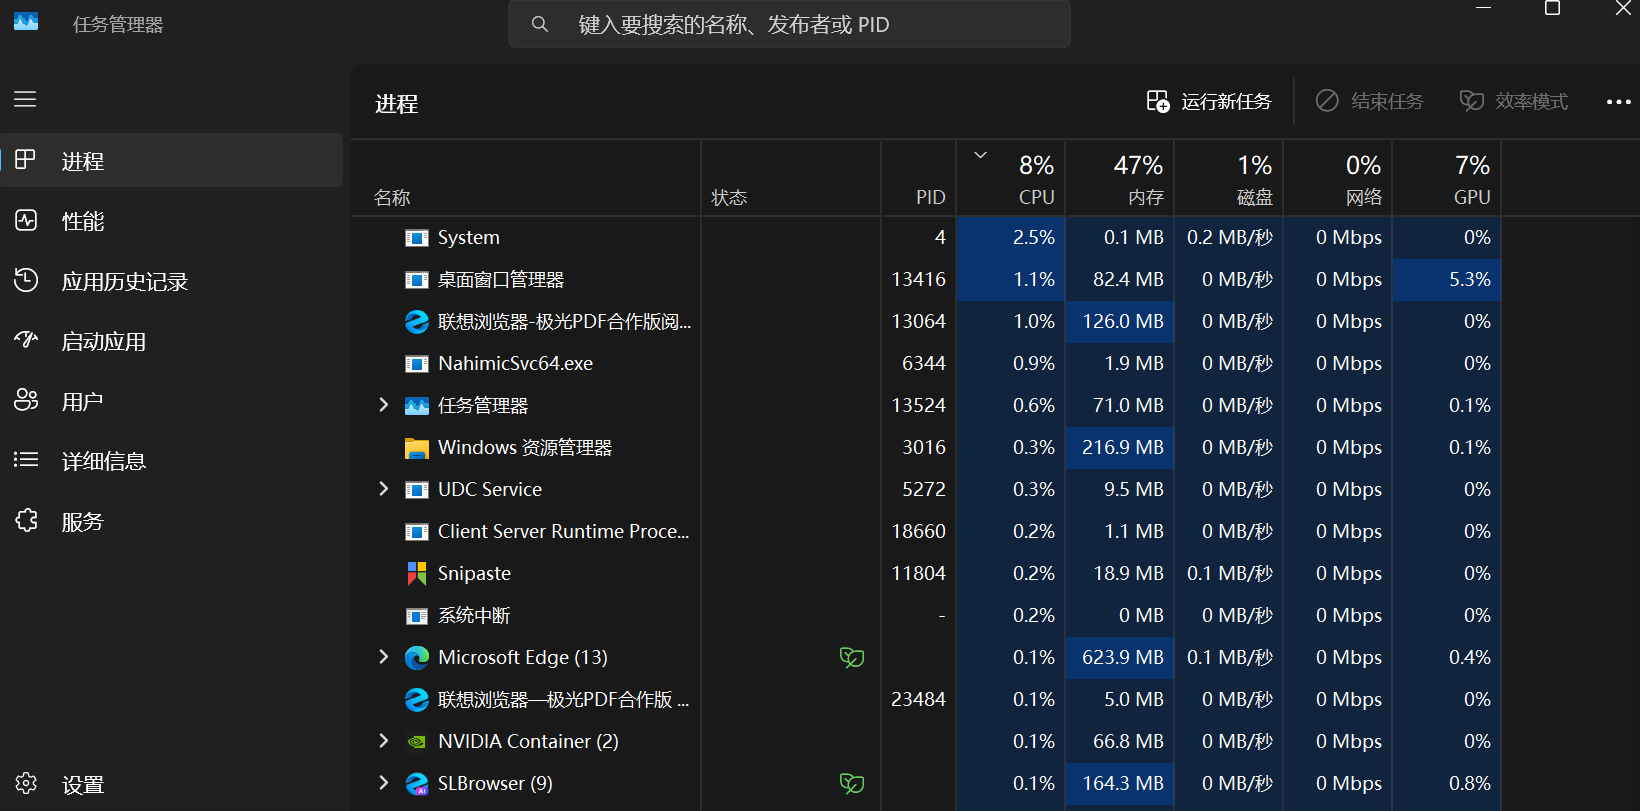Image resolution: width=1640 pixels, height=811 pixels.
Task: Click the search magnifier icon
Action: tap(540, 24)
